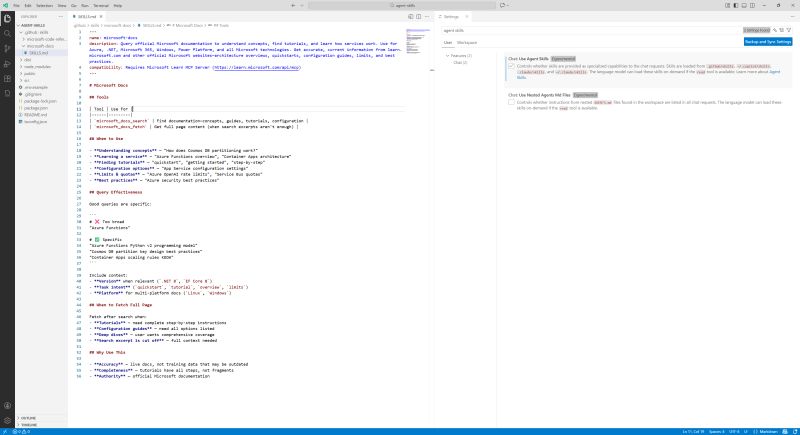The image size is (800, 435).
Task: Collapse the microsoft-docs folder
Action: 22,45
